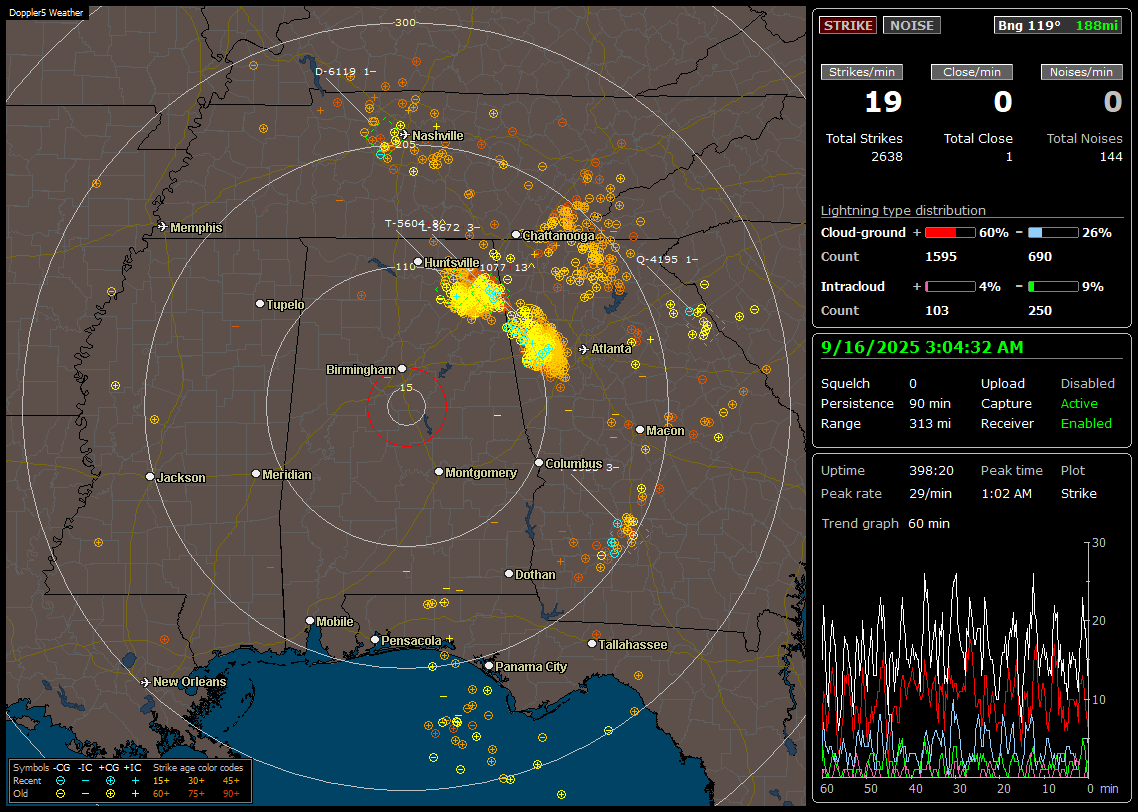Click the red circle near Birmingham
Screen dimensions: 1138x812
point(406,406)
